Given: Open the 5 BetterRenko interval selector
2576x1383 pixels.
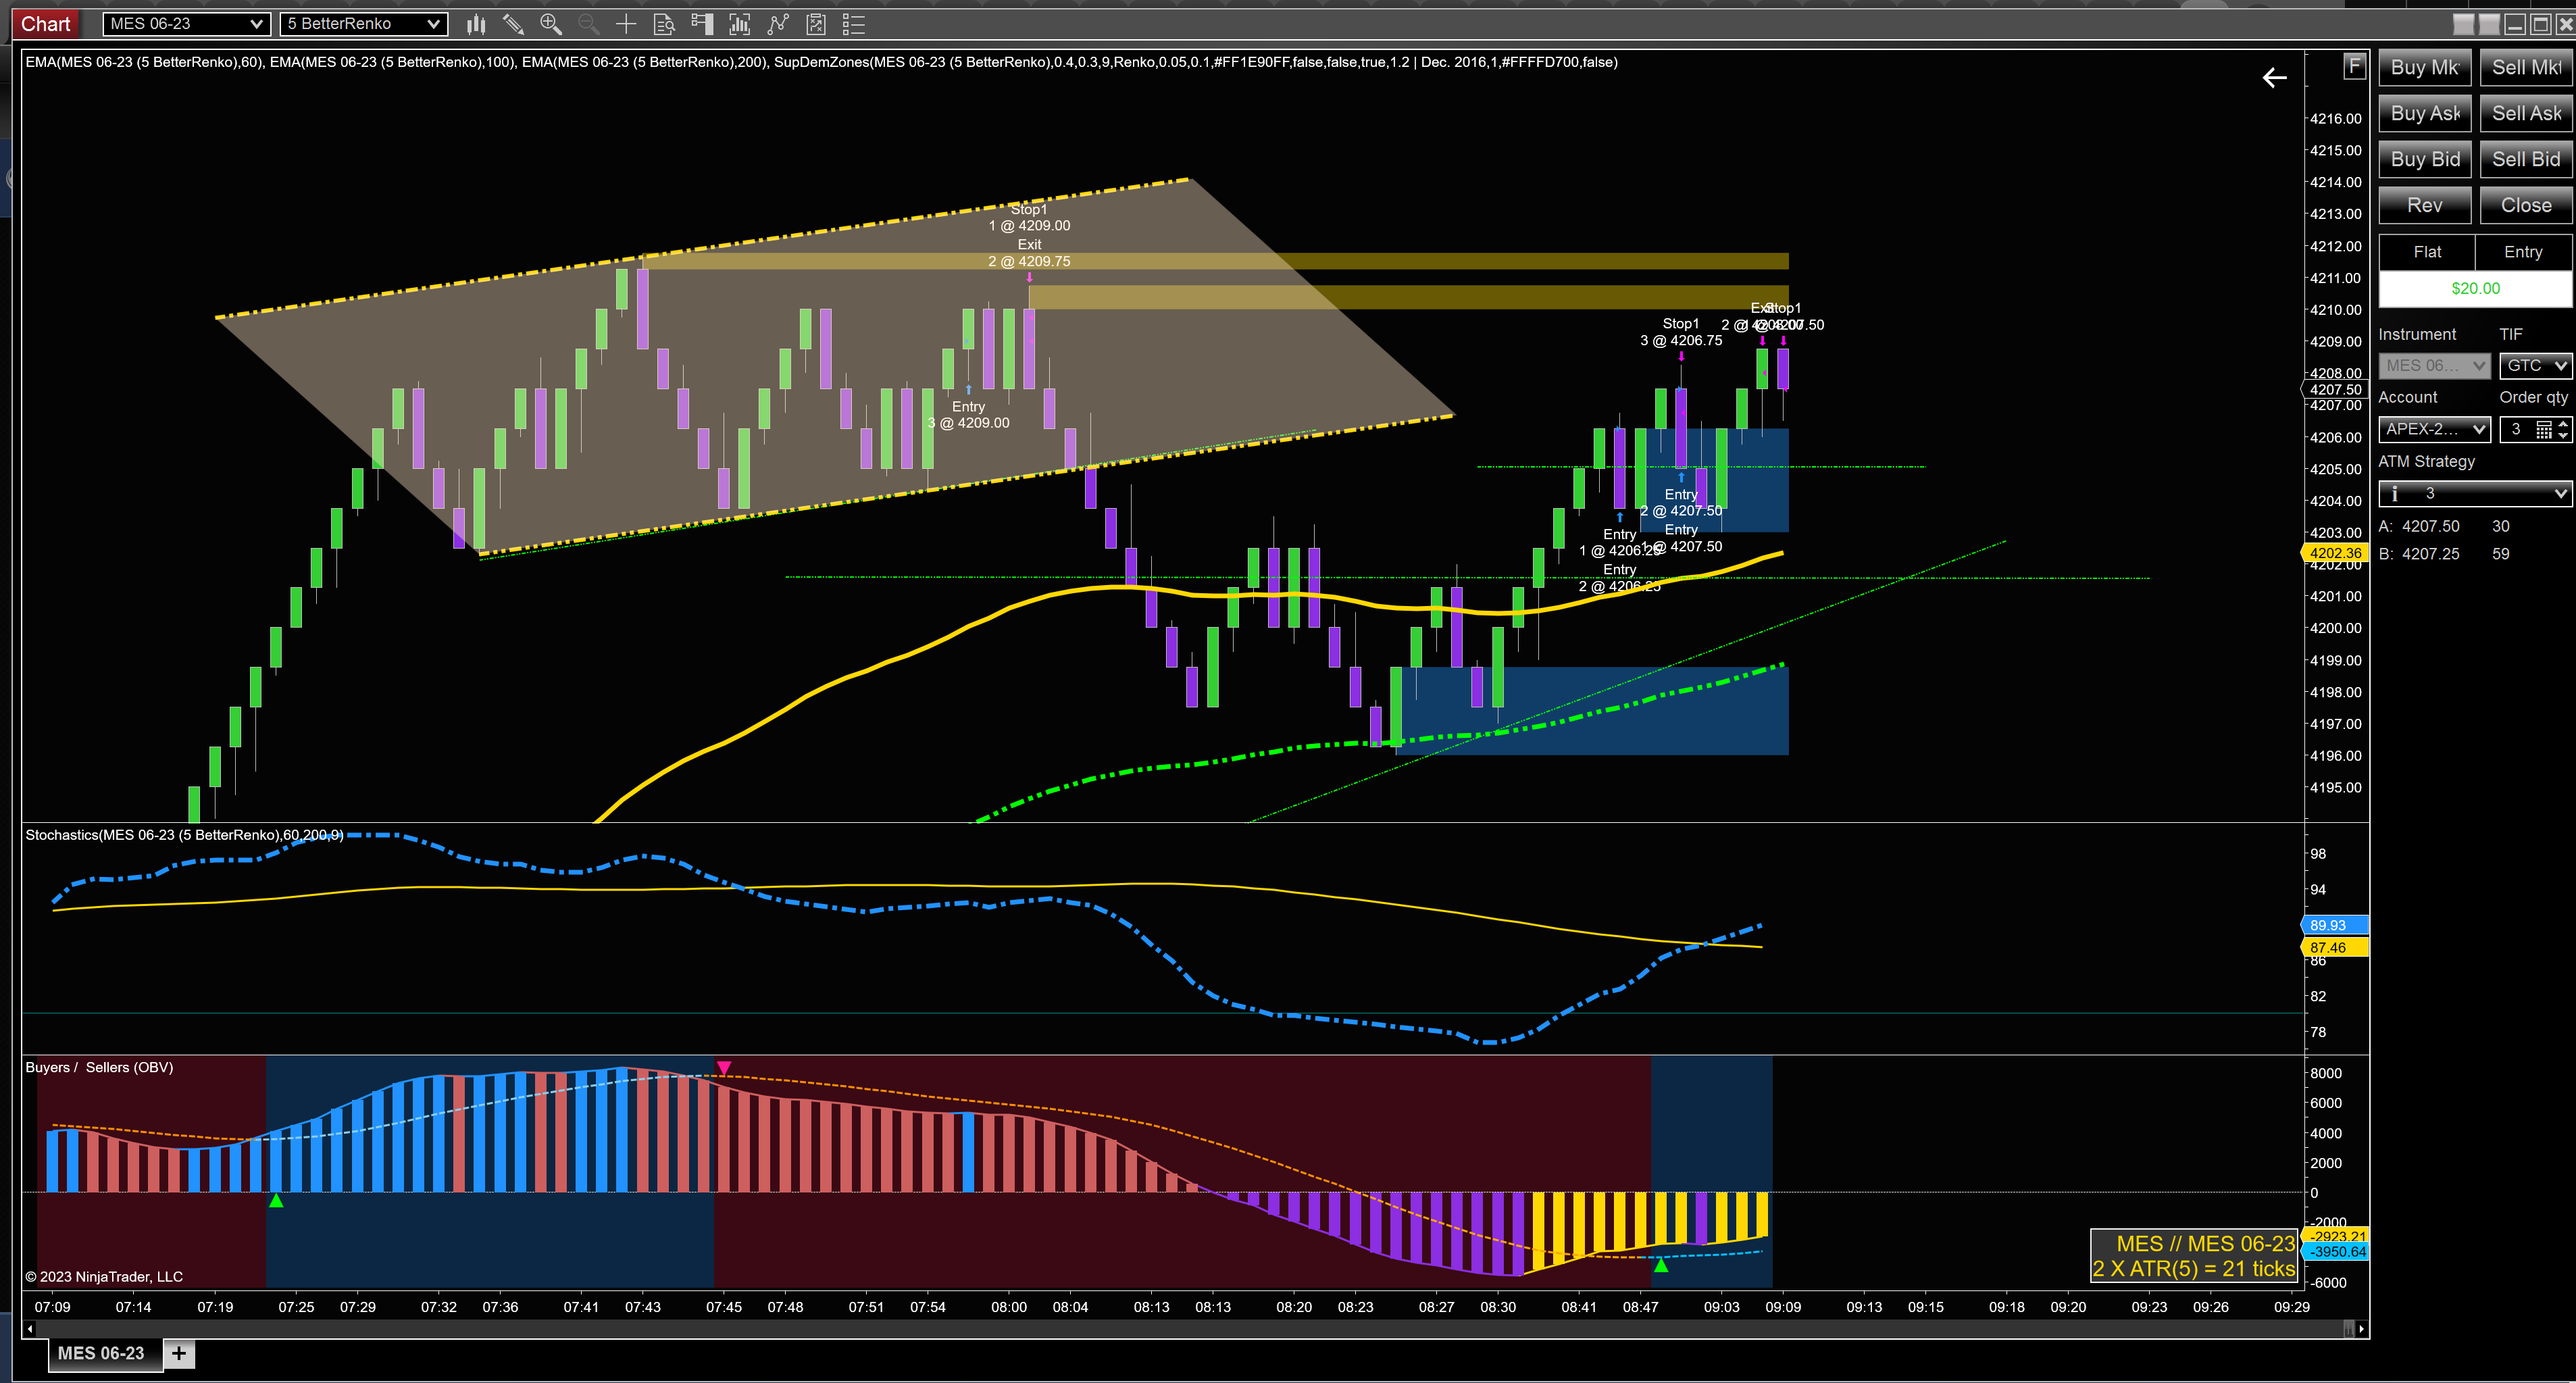Looking at the screenshot, I should pyautogui.click(x=363, y=24).
